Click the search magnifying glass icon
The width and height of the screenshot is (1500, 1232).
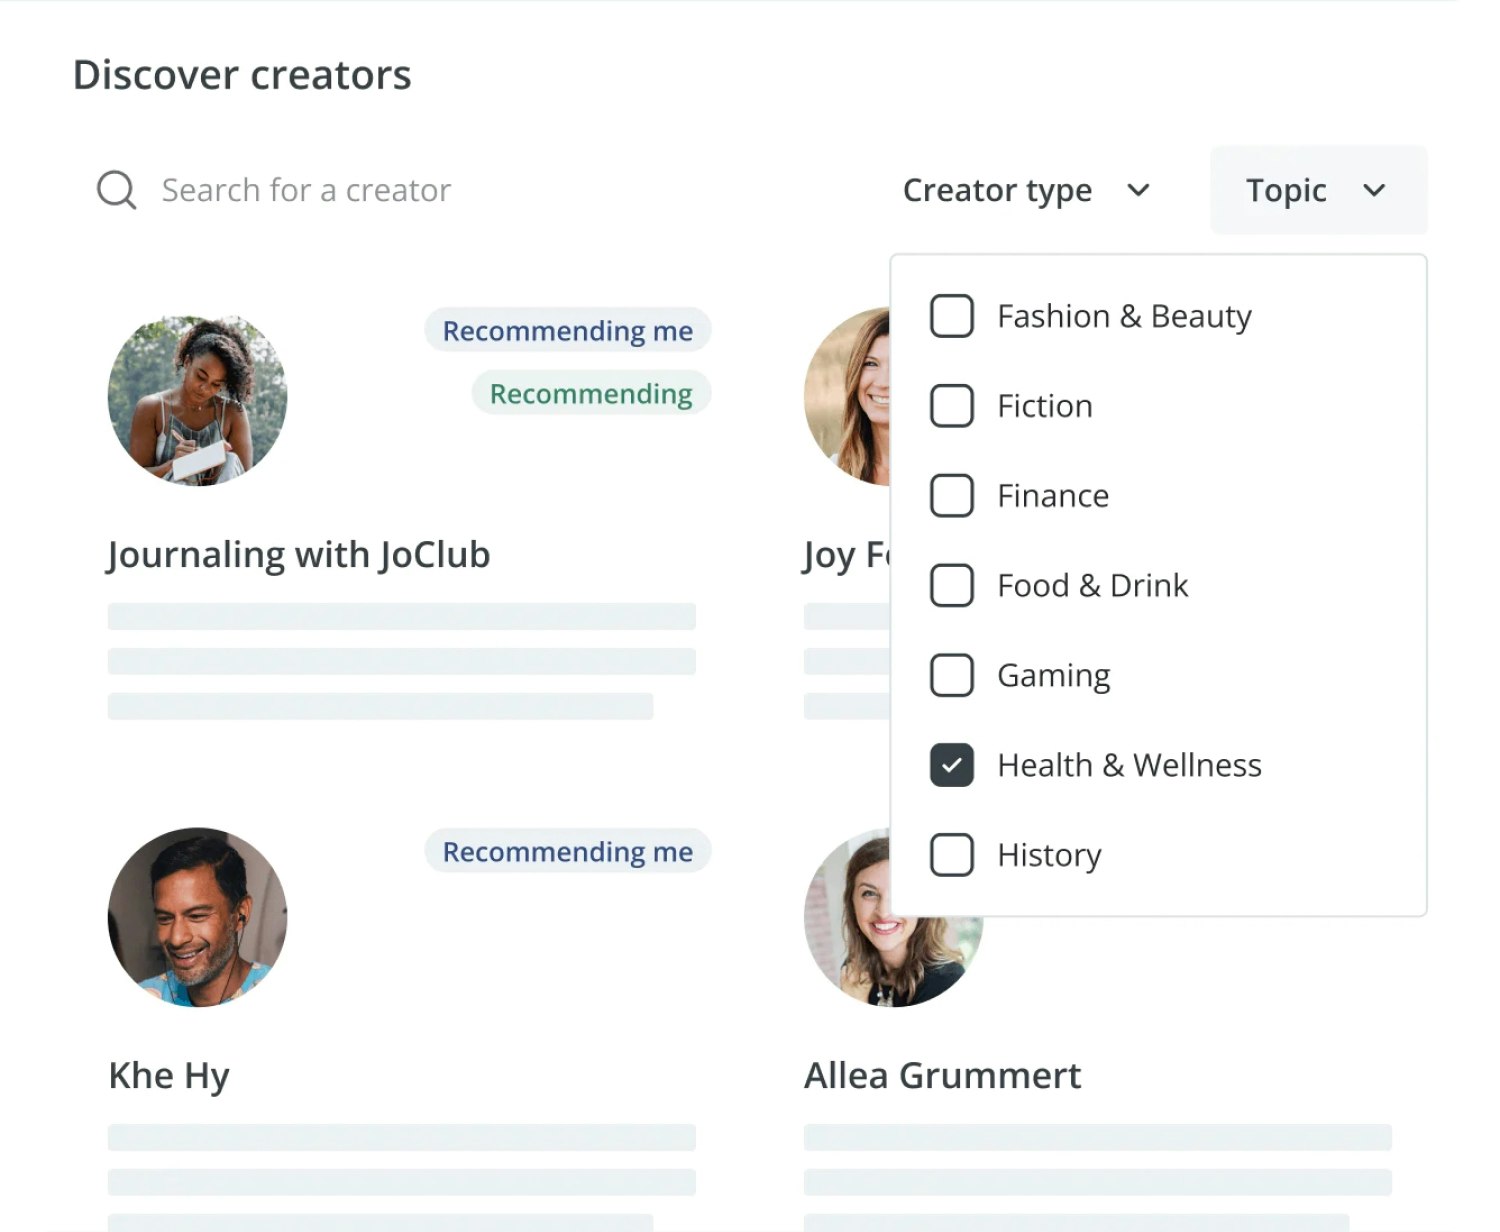[x=116, y=190]
